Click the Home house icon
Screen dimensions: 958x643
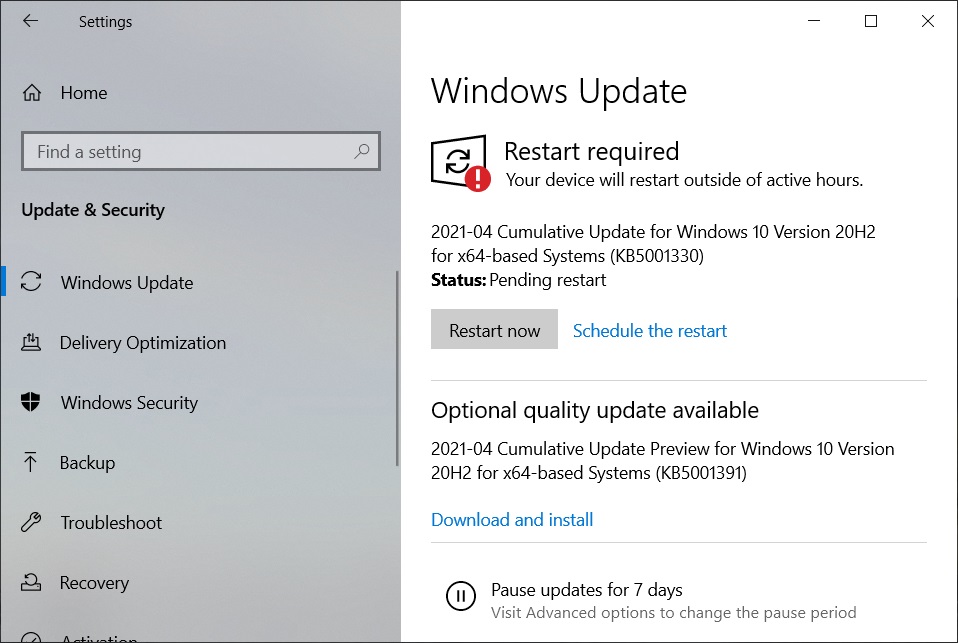32,93
